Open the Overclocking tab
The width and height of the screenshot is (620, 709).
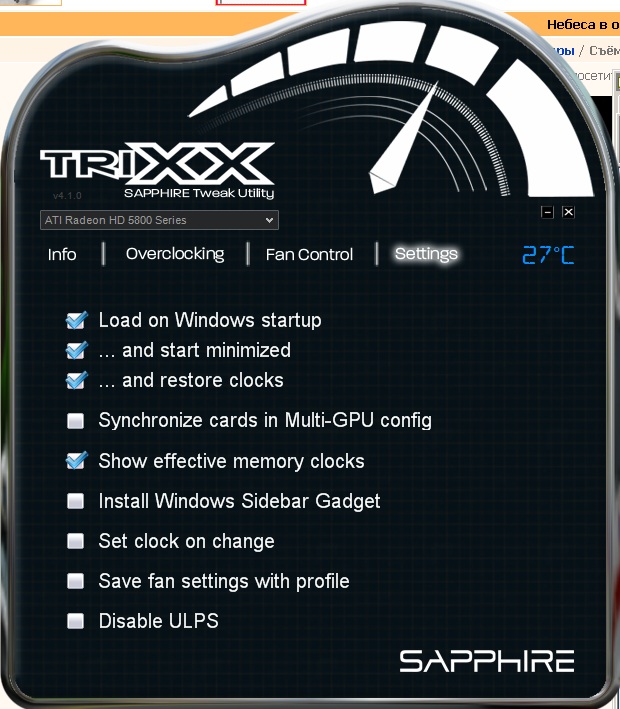[175, 254]
